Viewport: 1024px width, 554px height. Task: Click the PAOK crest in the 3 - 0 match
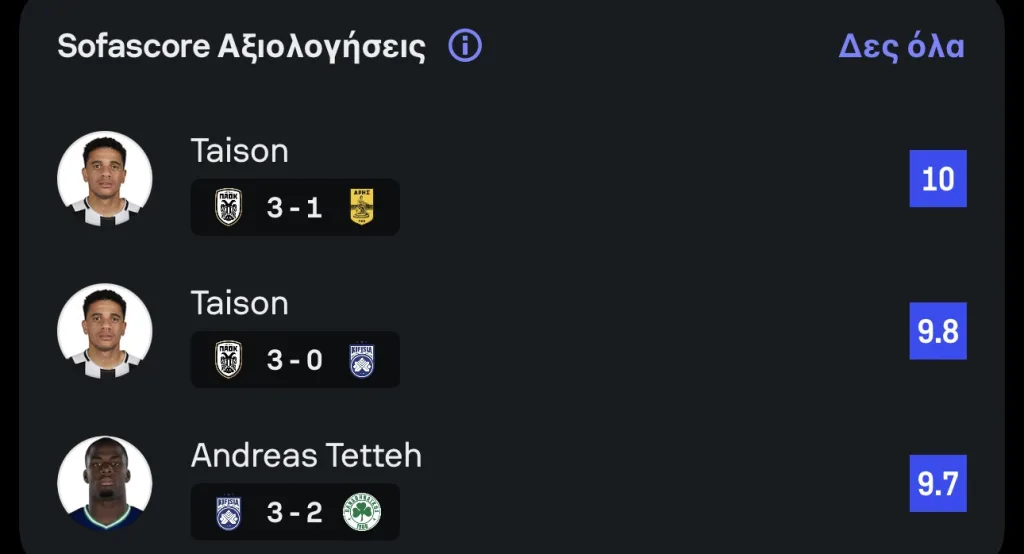229,360
